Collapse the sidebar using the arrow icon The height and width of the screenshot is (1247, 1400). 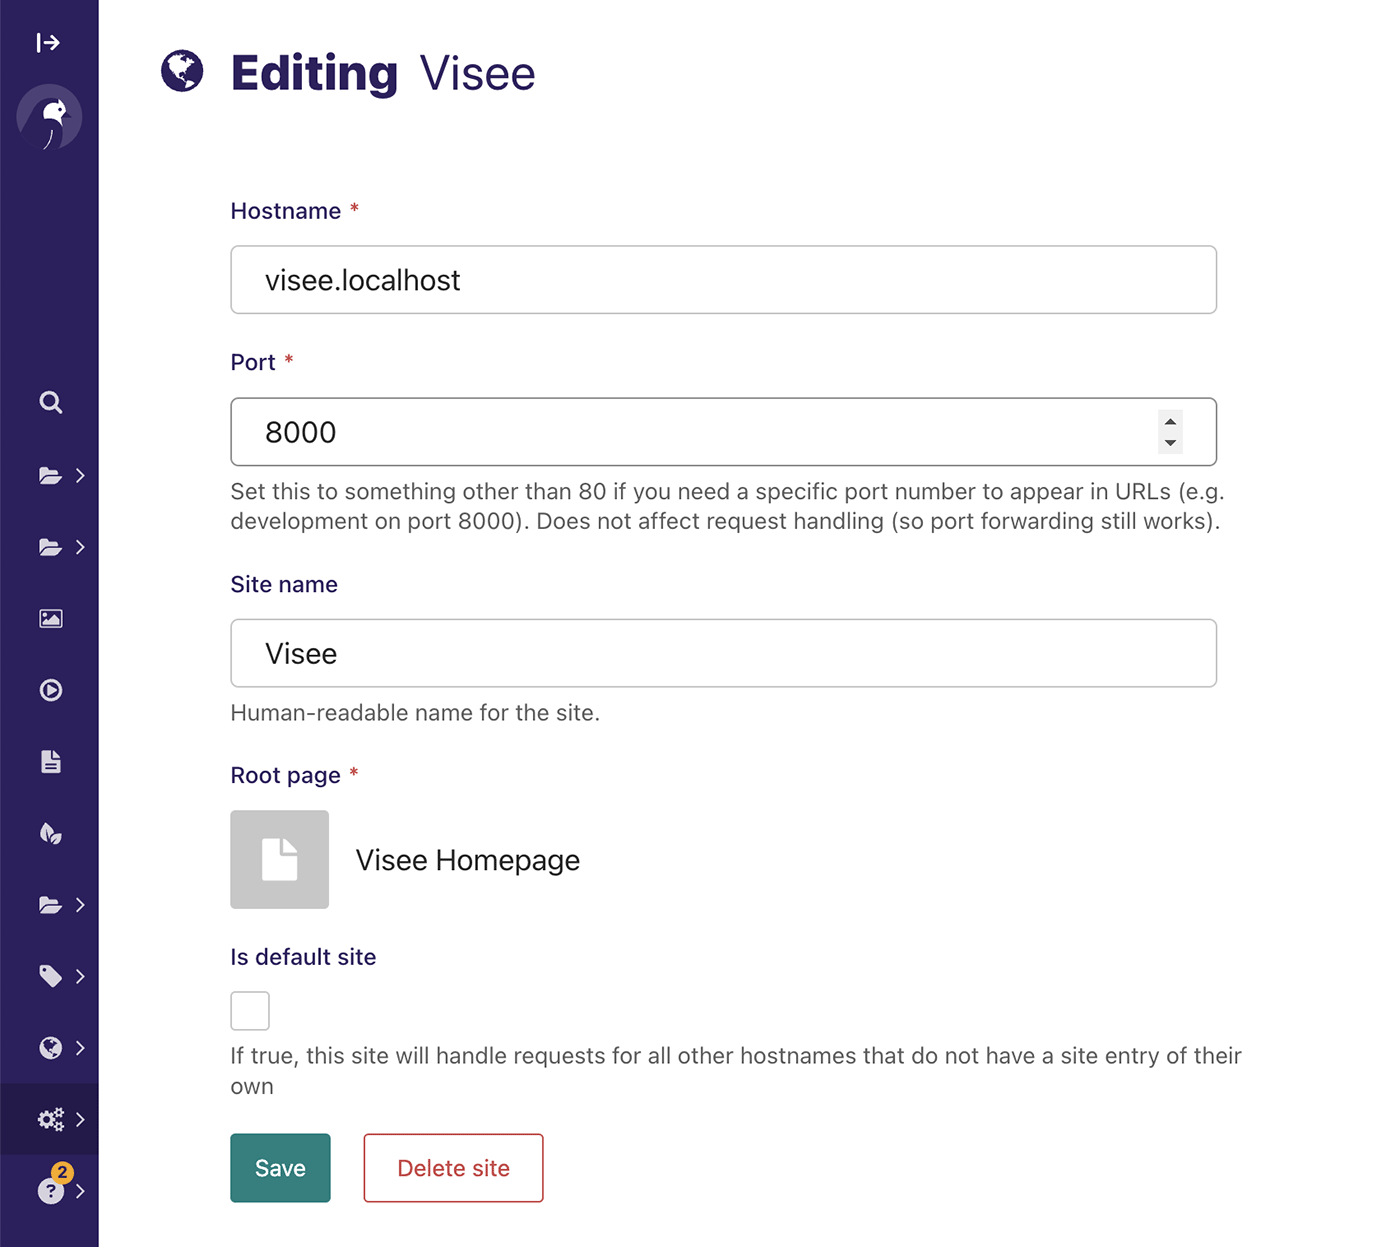pyautogui.click(x=48, y=42)
